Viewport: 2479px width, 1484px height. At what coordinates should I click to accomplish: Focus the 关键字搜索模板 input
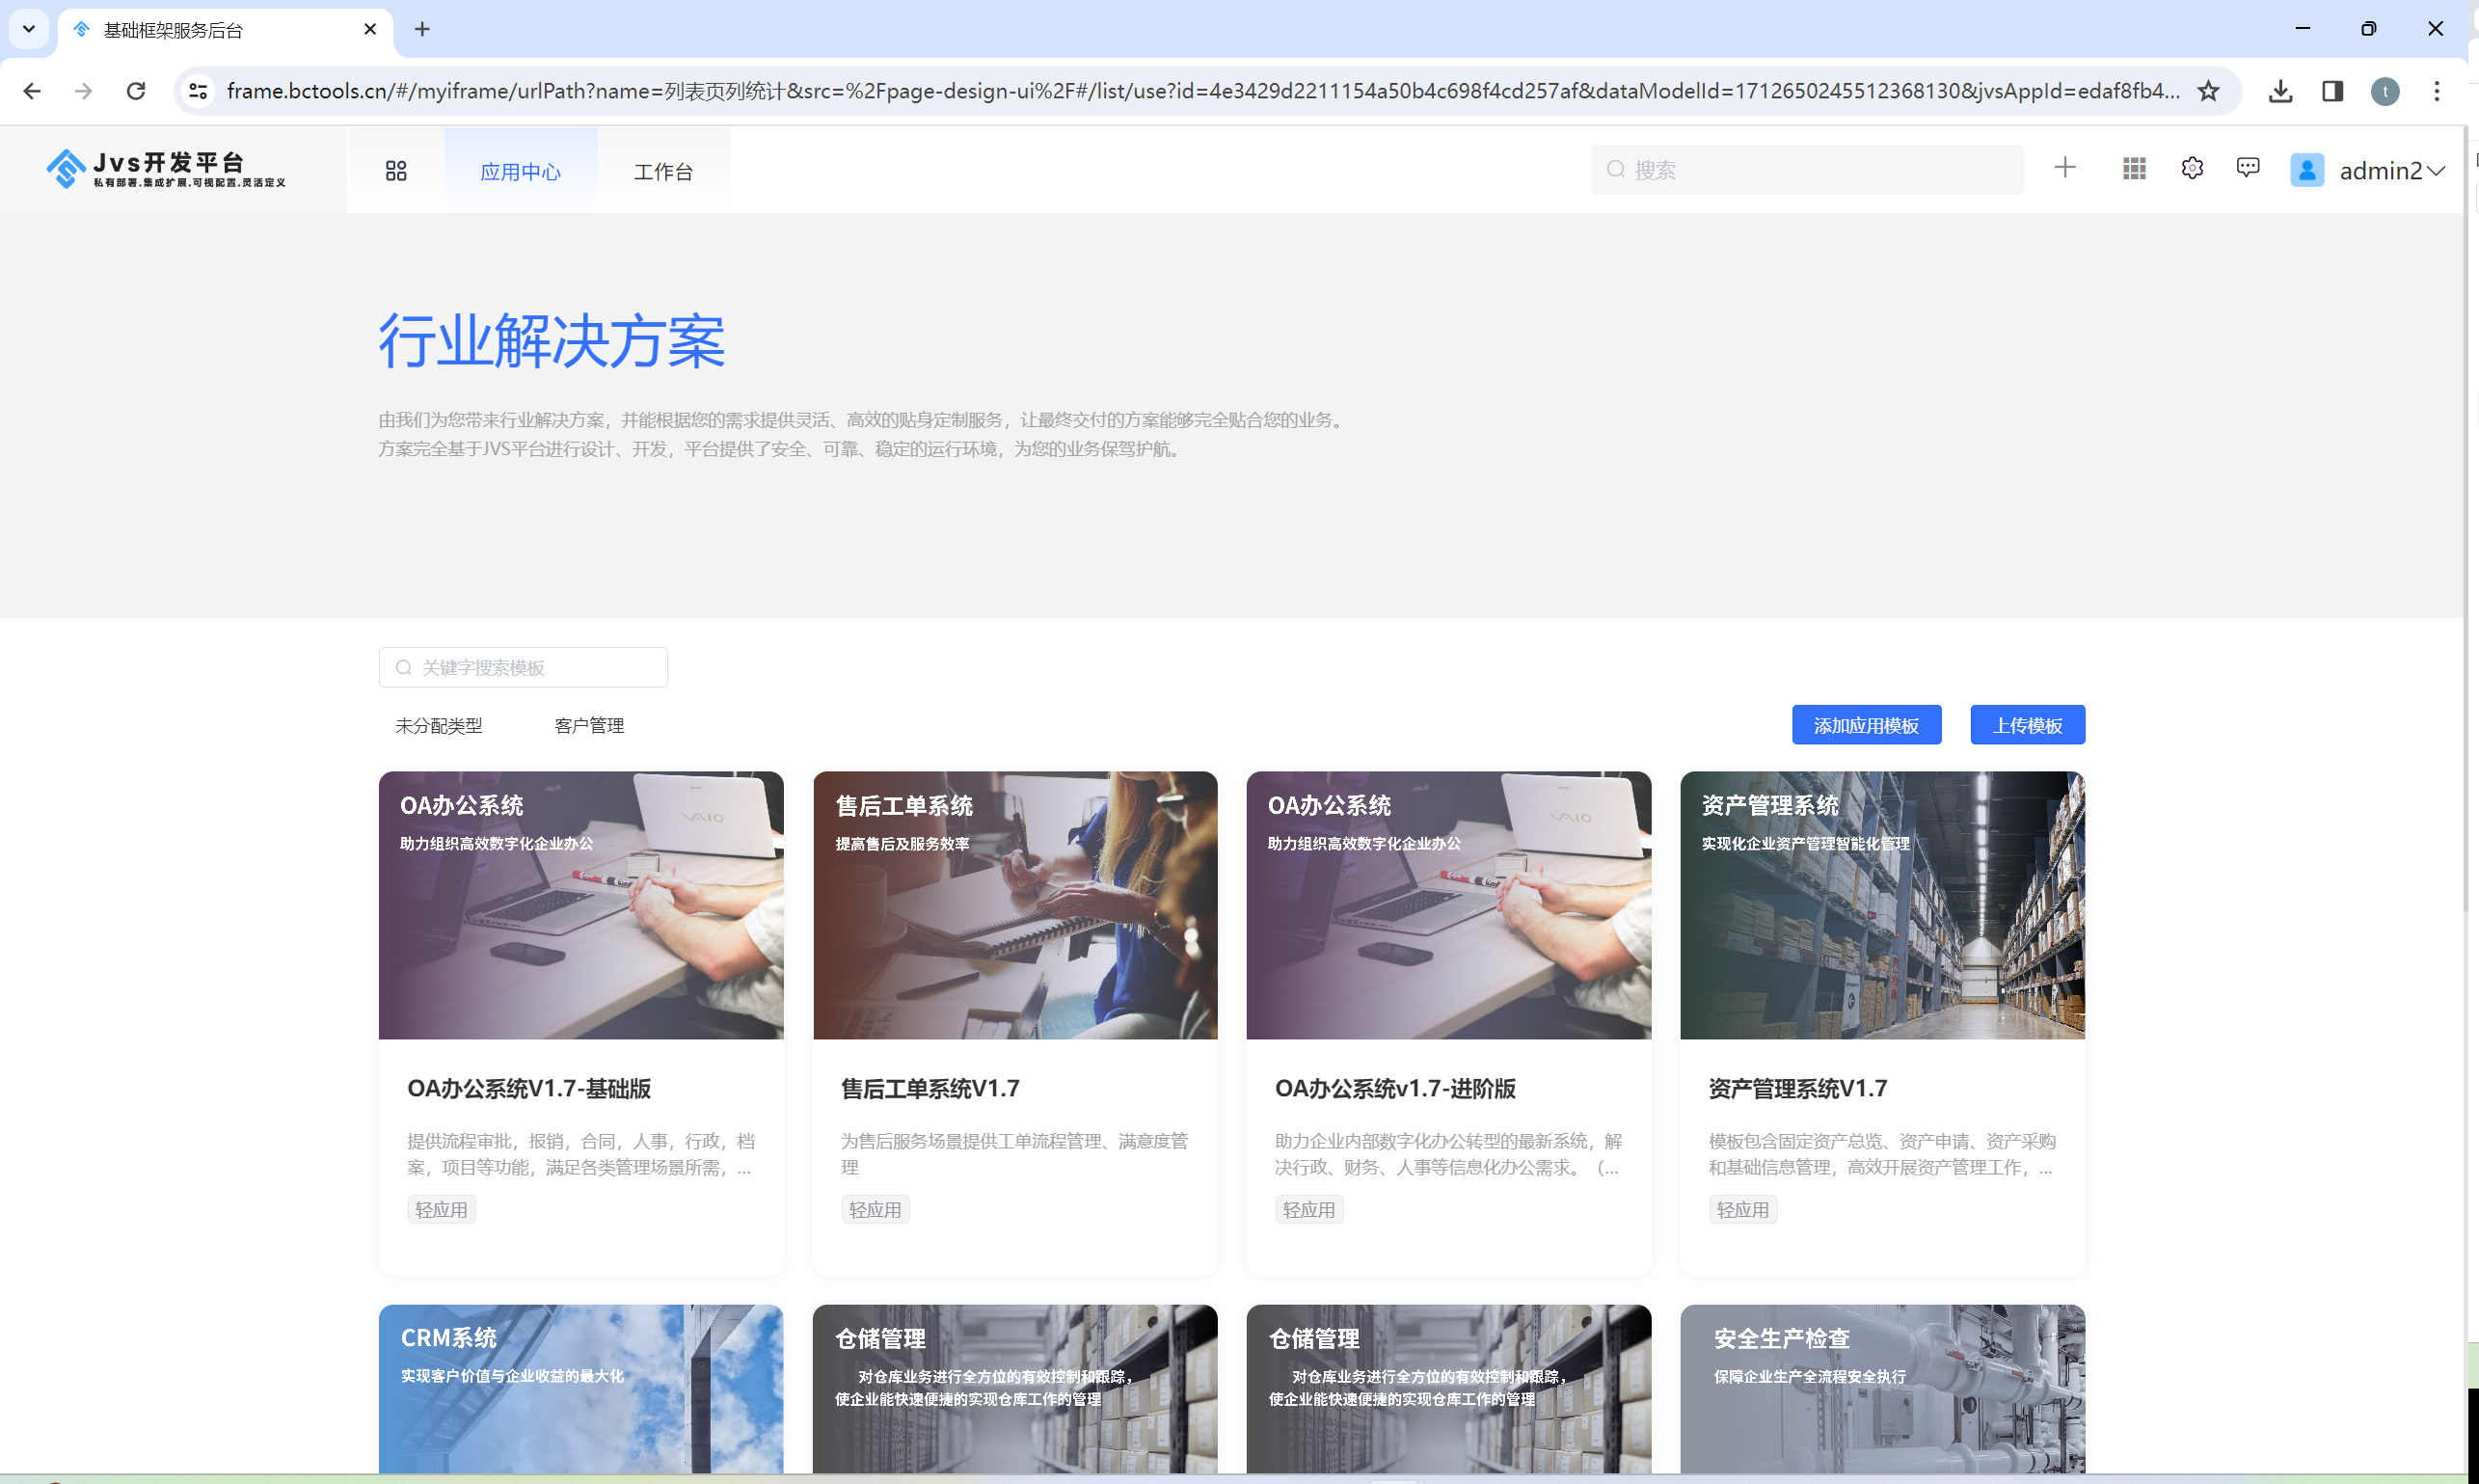click(x=523, y=667)
